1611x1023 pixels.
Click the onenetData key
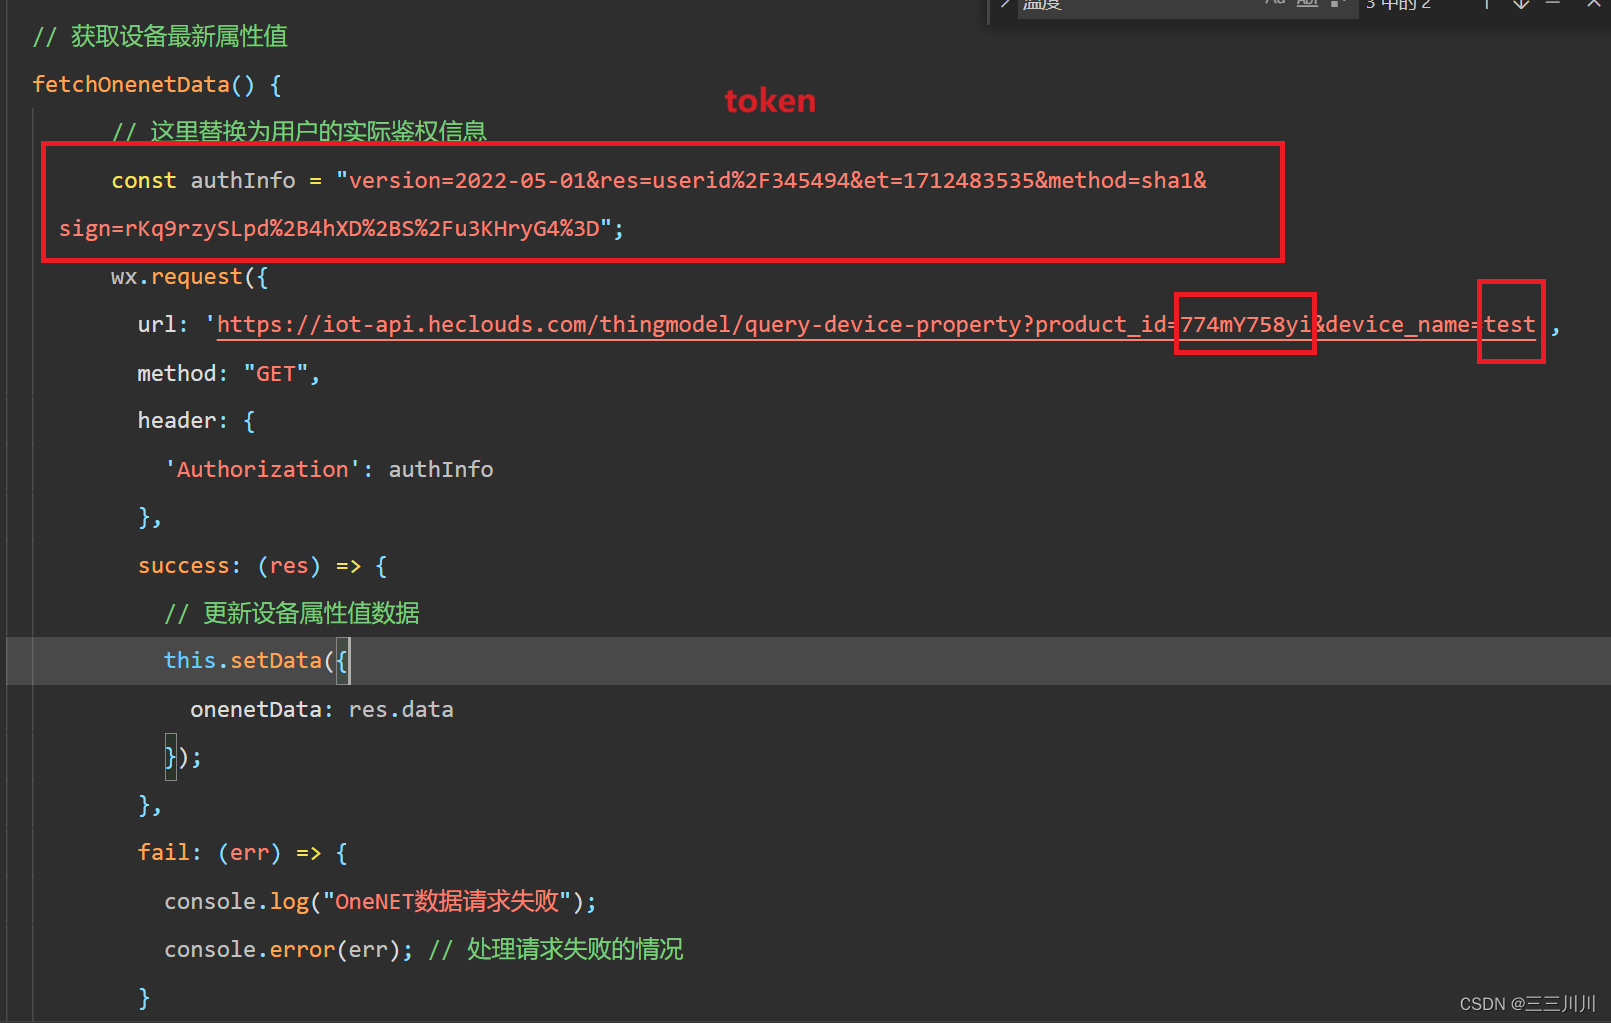[256, 709]
